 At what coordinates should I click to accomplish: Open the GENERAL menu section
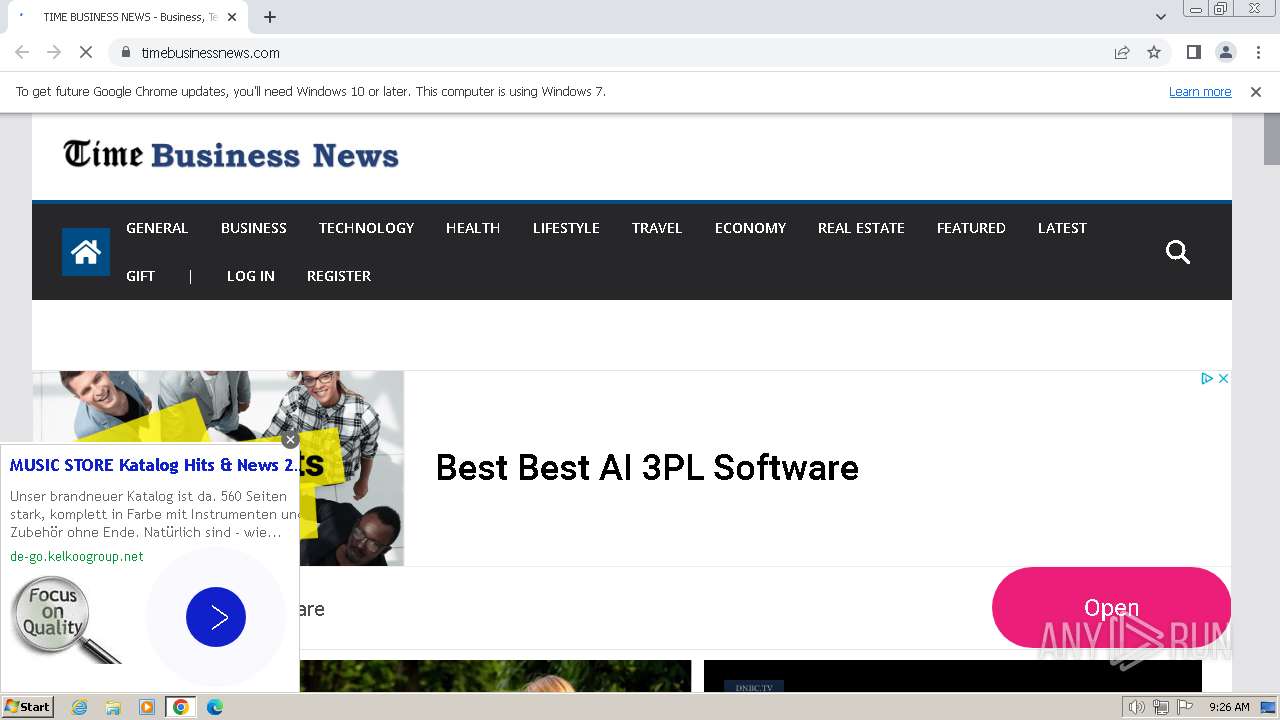click(157, 228)
